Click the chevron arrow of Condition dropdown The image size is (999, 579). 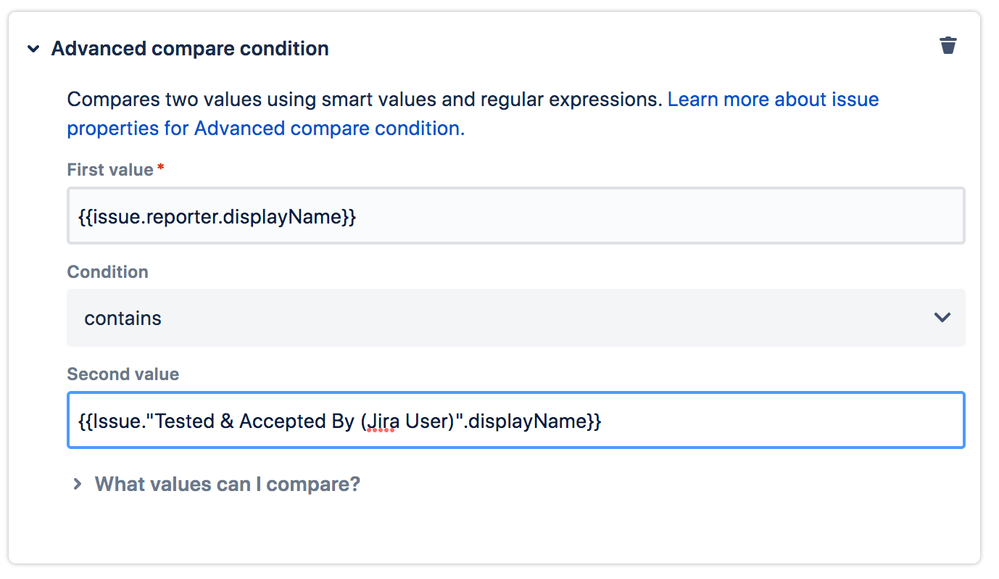pyautogui.click(x=942, y=317)
